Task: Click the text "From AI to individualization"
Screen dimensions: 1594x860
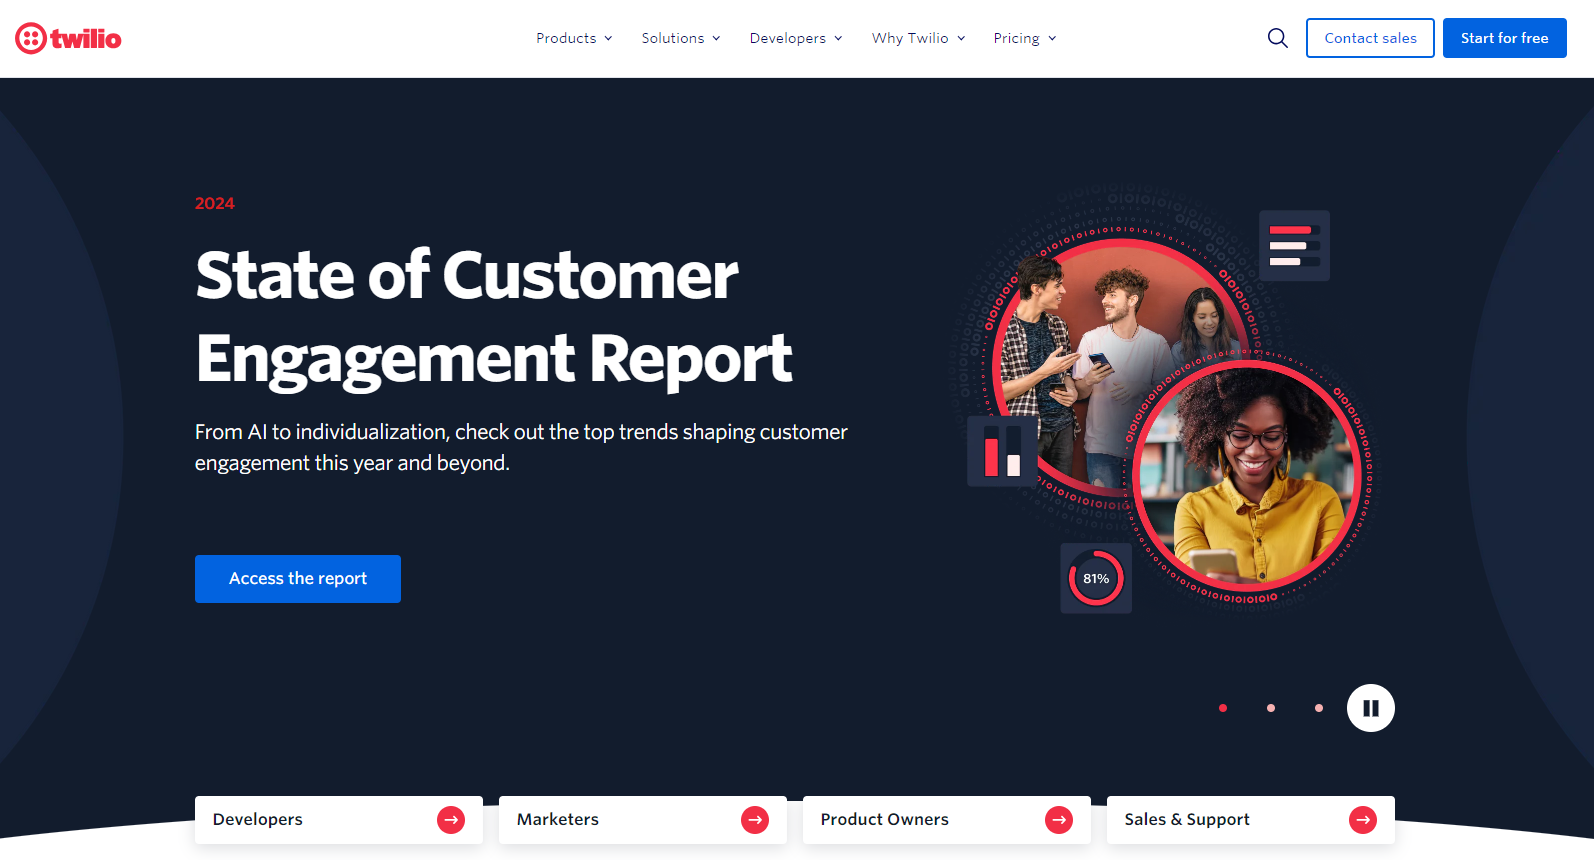Action: pyautogui.click(x=321, y=432)
